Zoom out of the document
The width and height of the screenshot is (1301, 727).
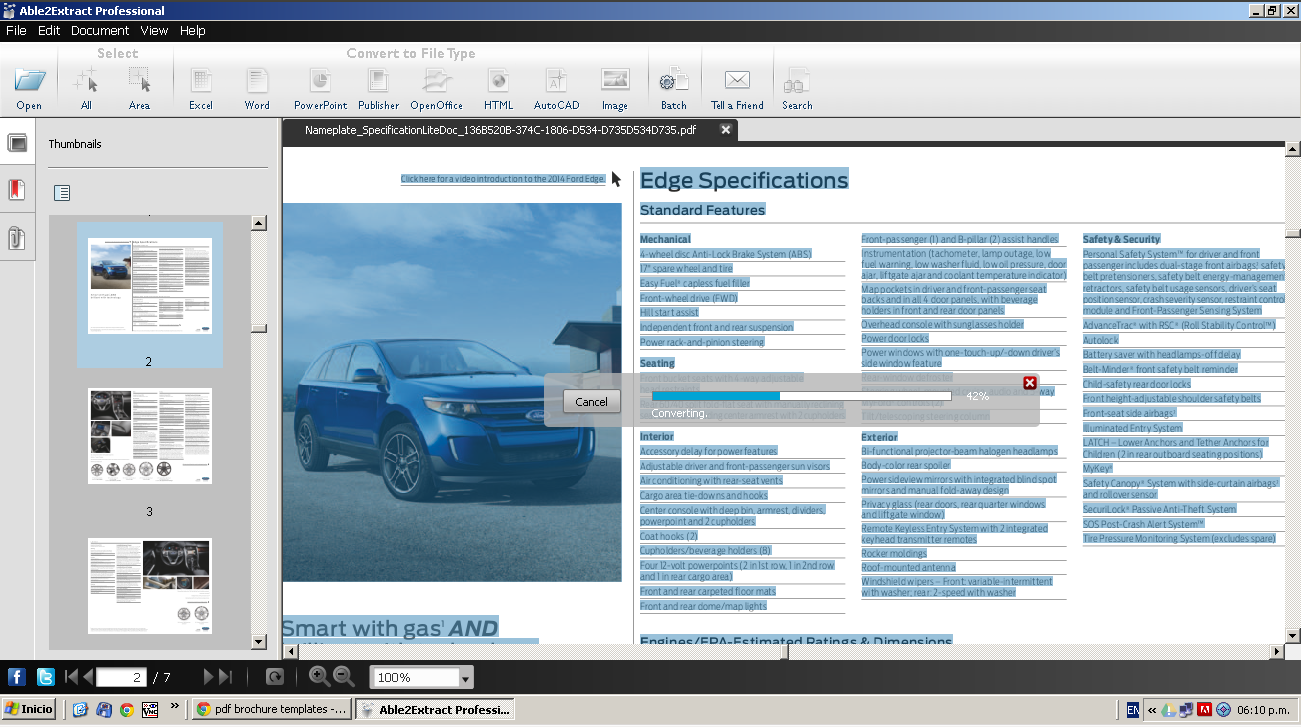(x=343, y=677)
